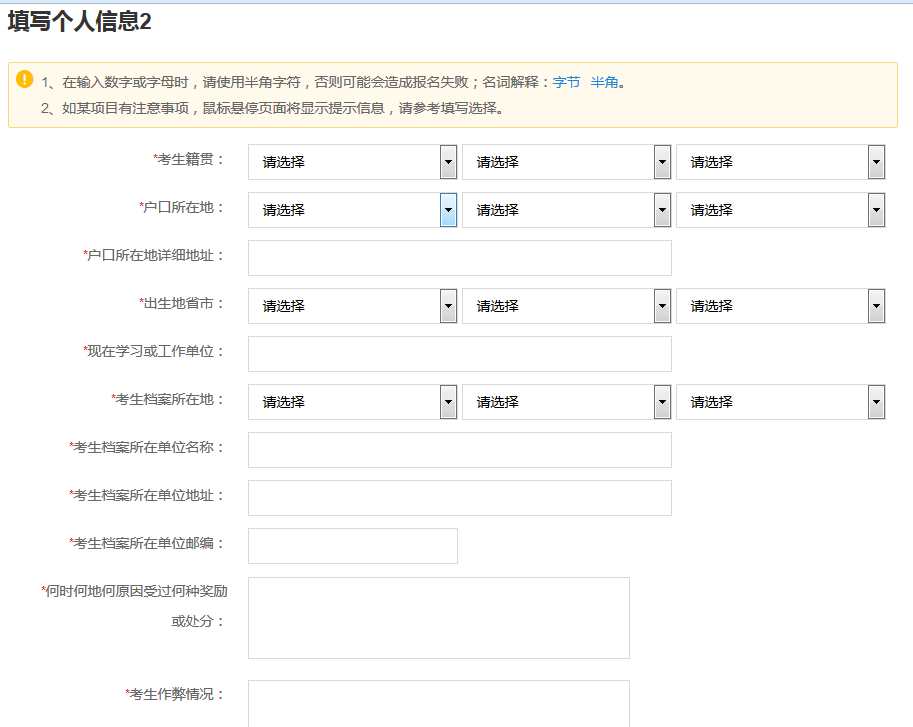The height and width of the screenshot is (727, 913).
Task: Open the 半角 explanation link
Action: pos(604,82)
